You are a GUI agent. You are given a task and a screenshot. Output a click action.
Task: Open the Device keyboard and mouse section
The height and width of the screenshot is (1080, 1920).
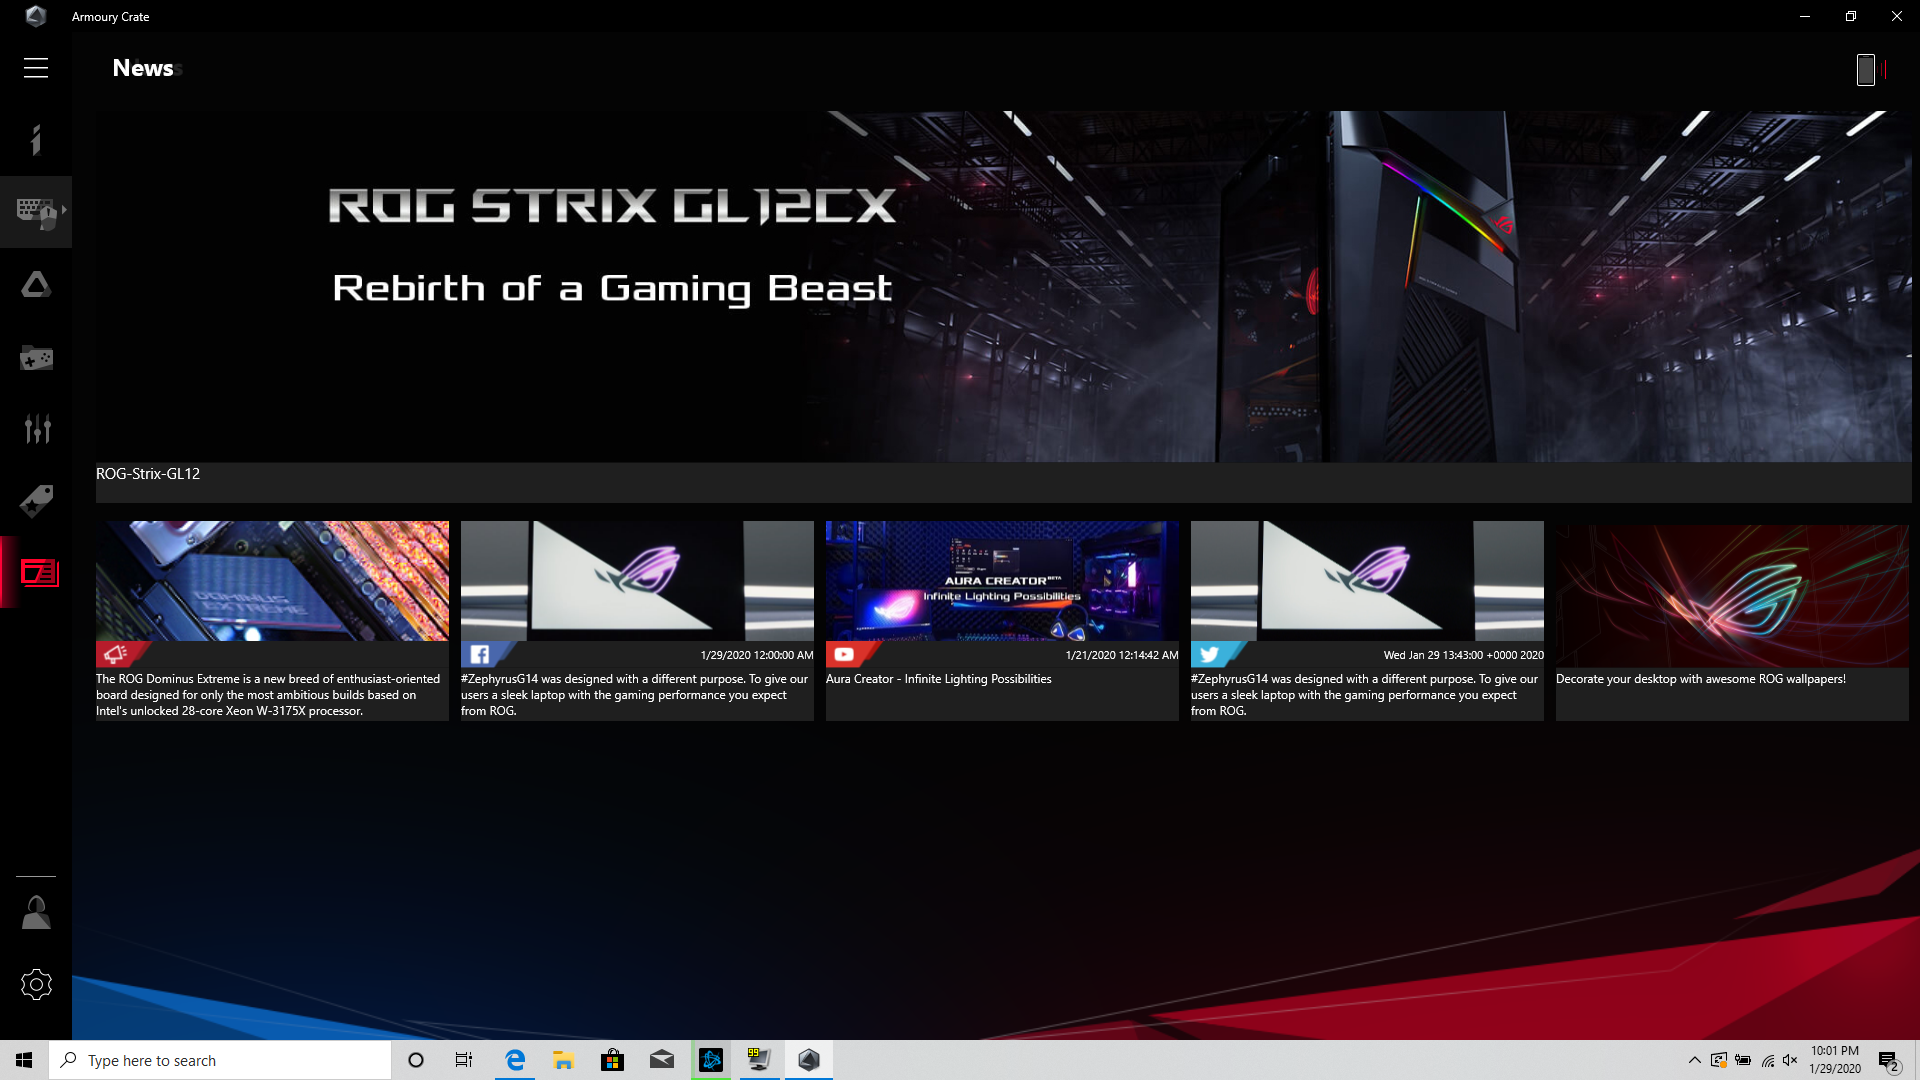36,212
